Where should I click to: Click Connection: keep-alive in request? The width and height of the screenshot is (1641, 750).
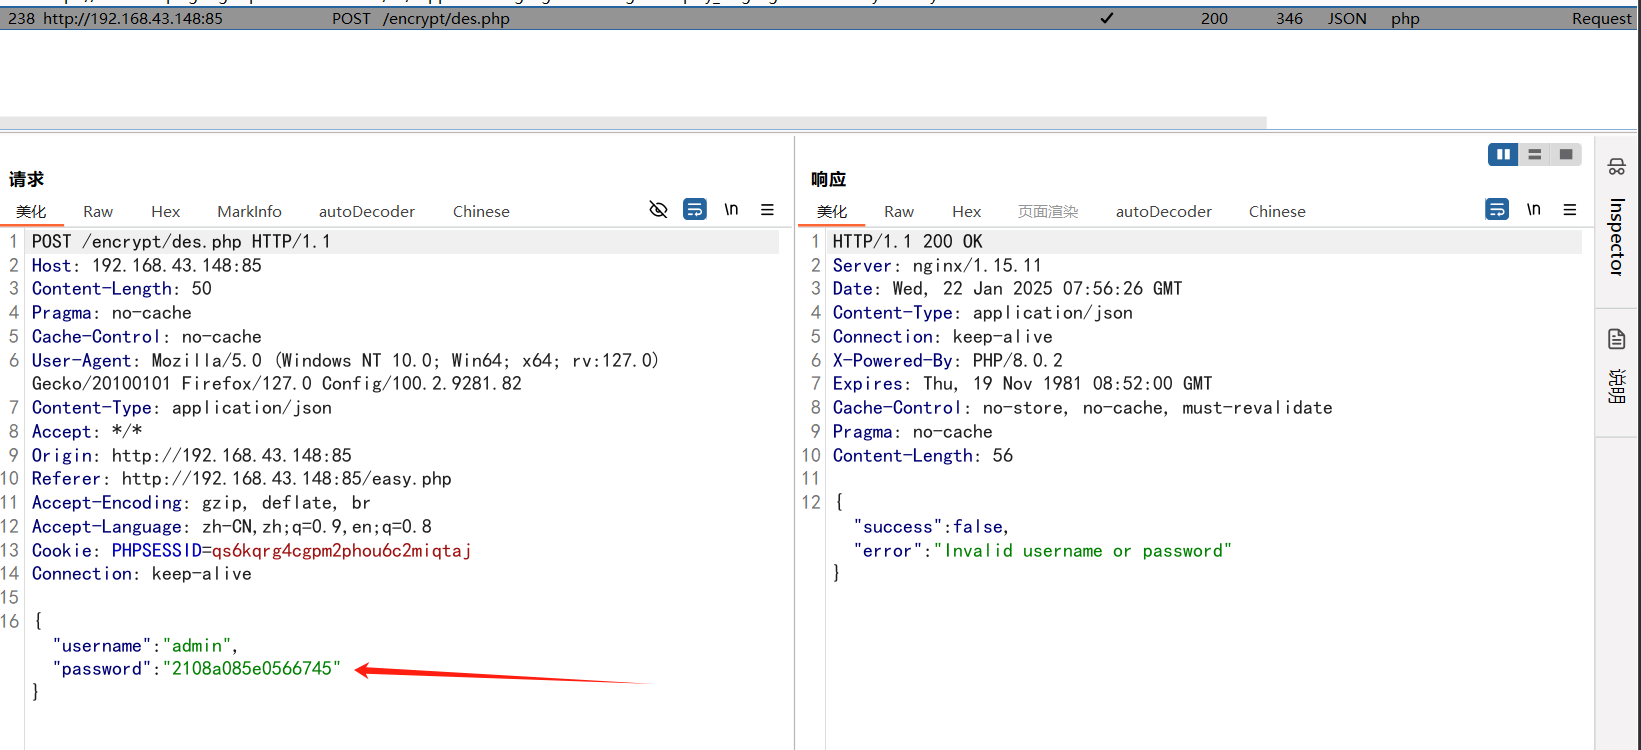[x=142, y=574]
